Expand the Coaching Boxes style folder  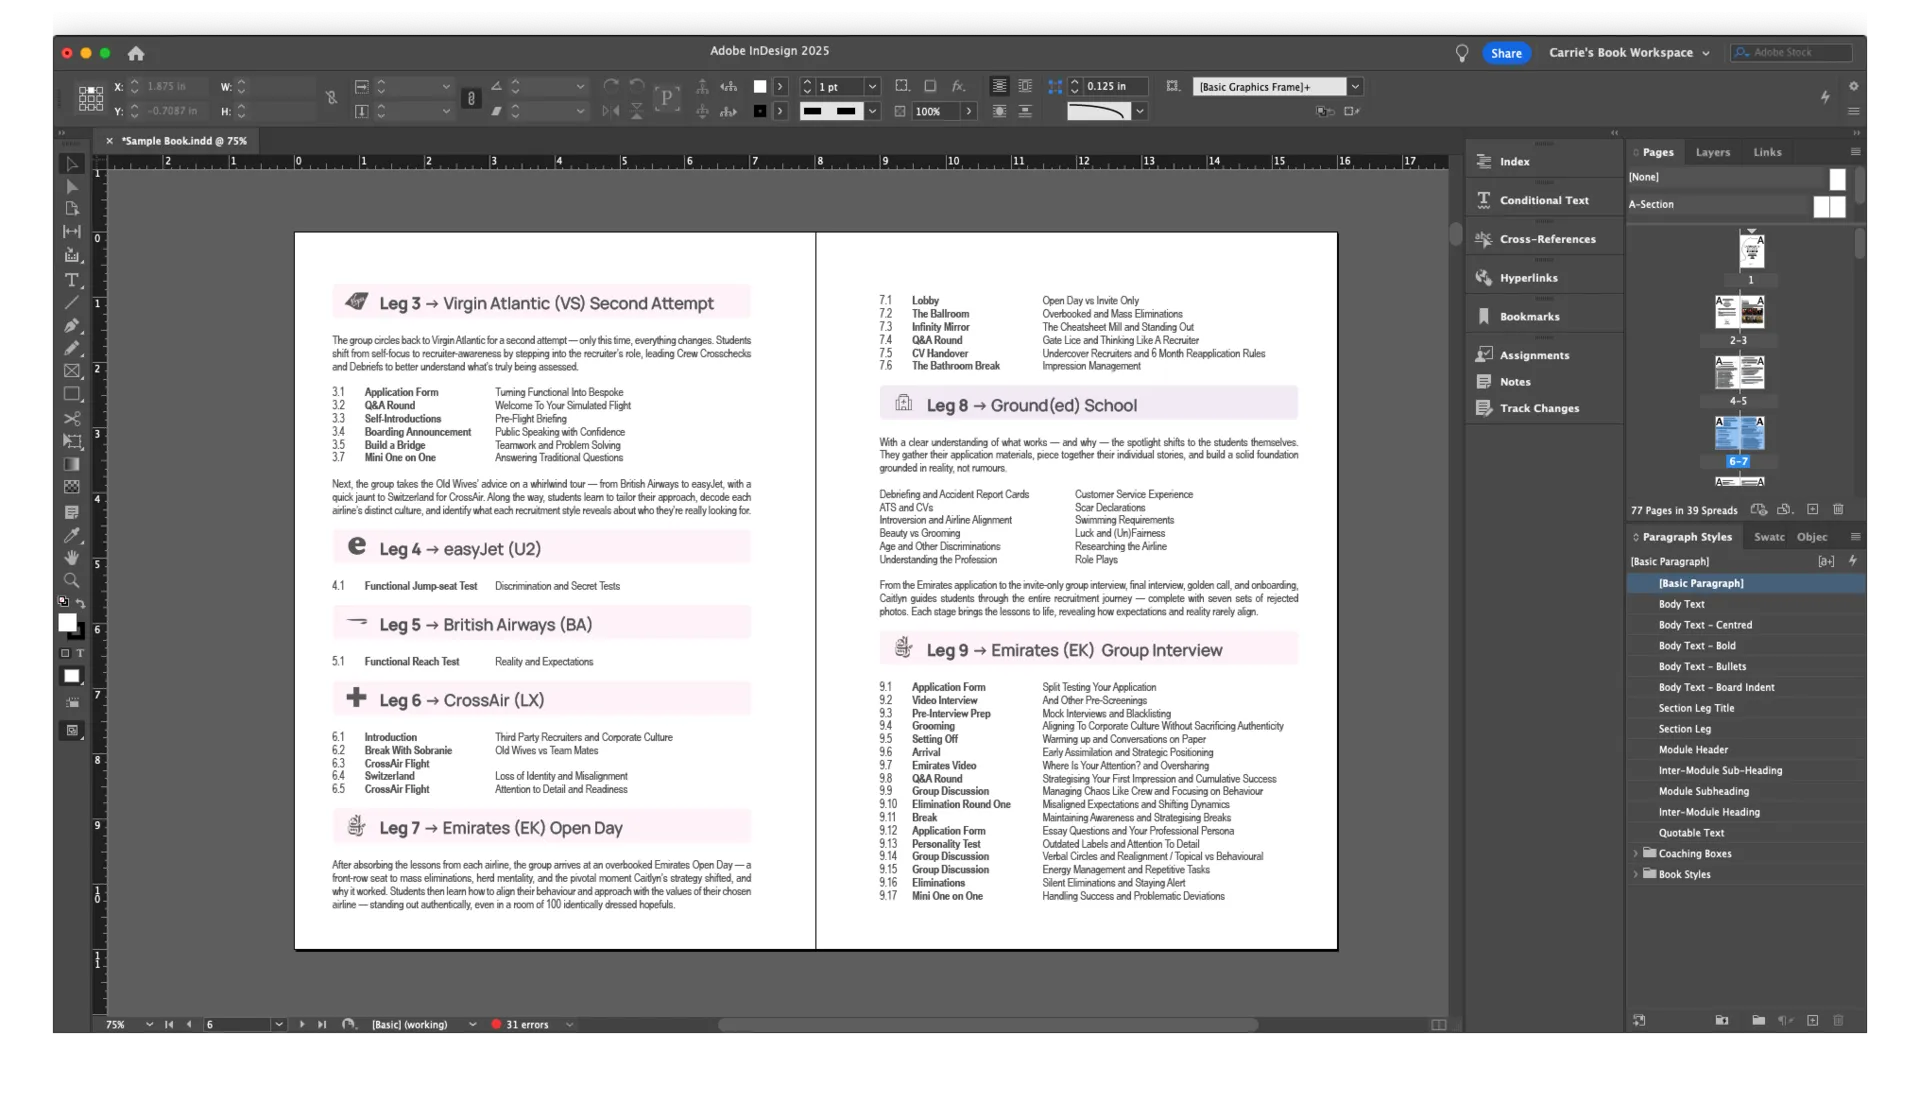1636,853
